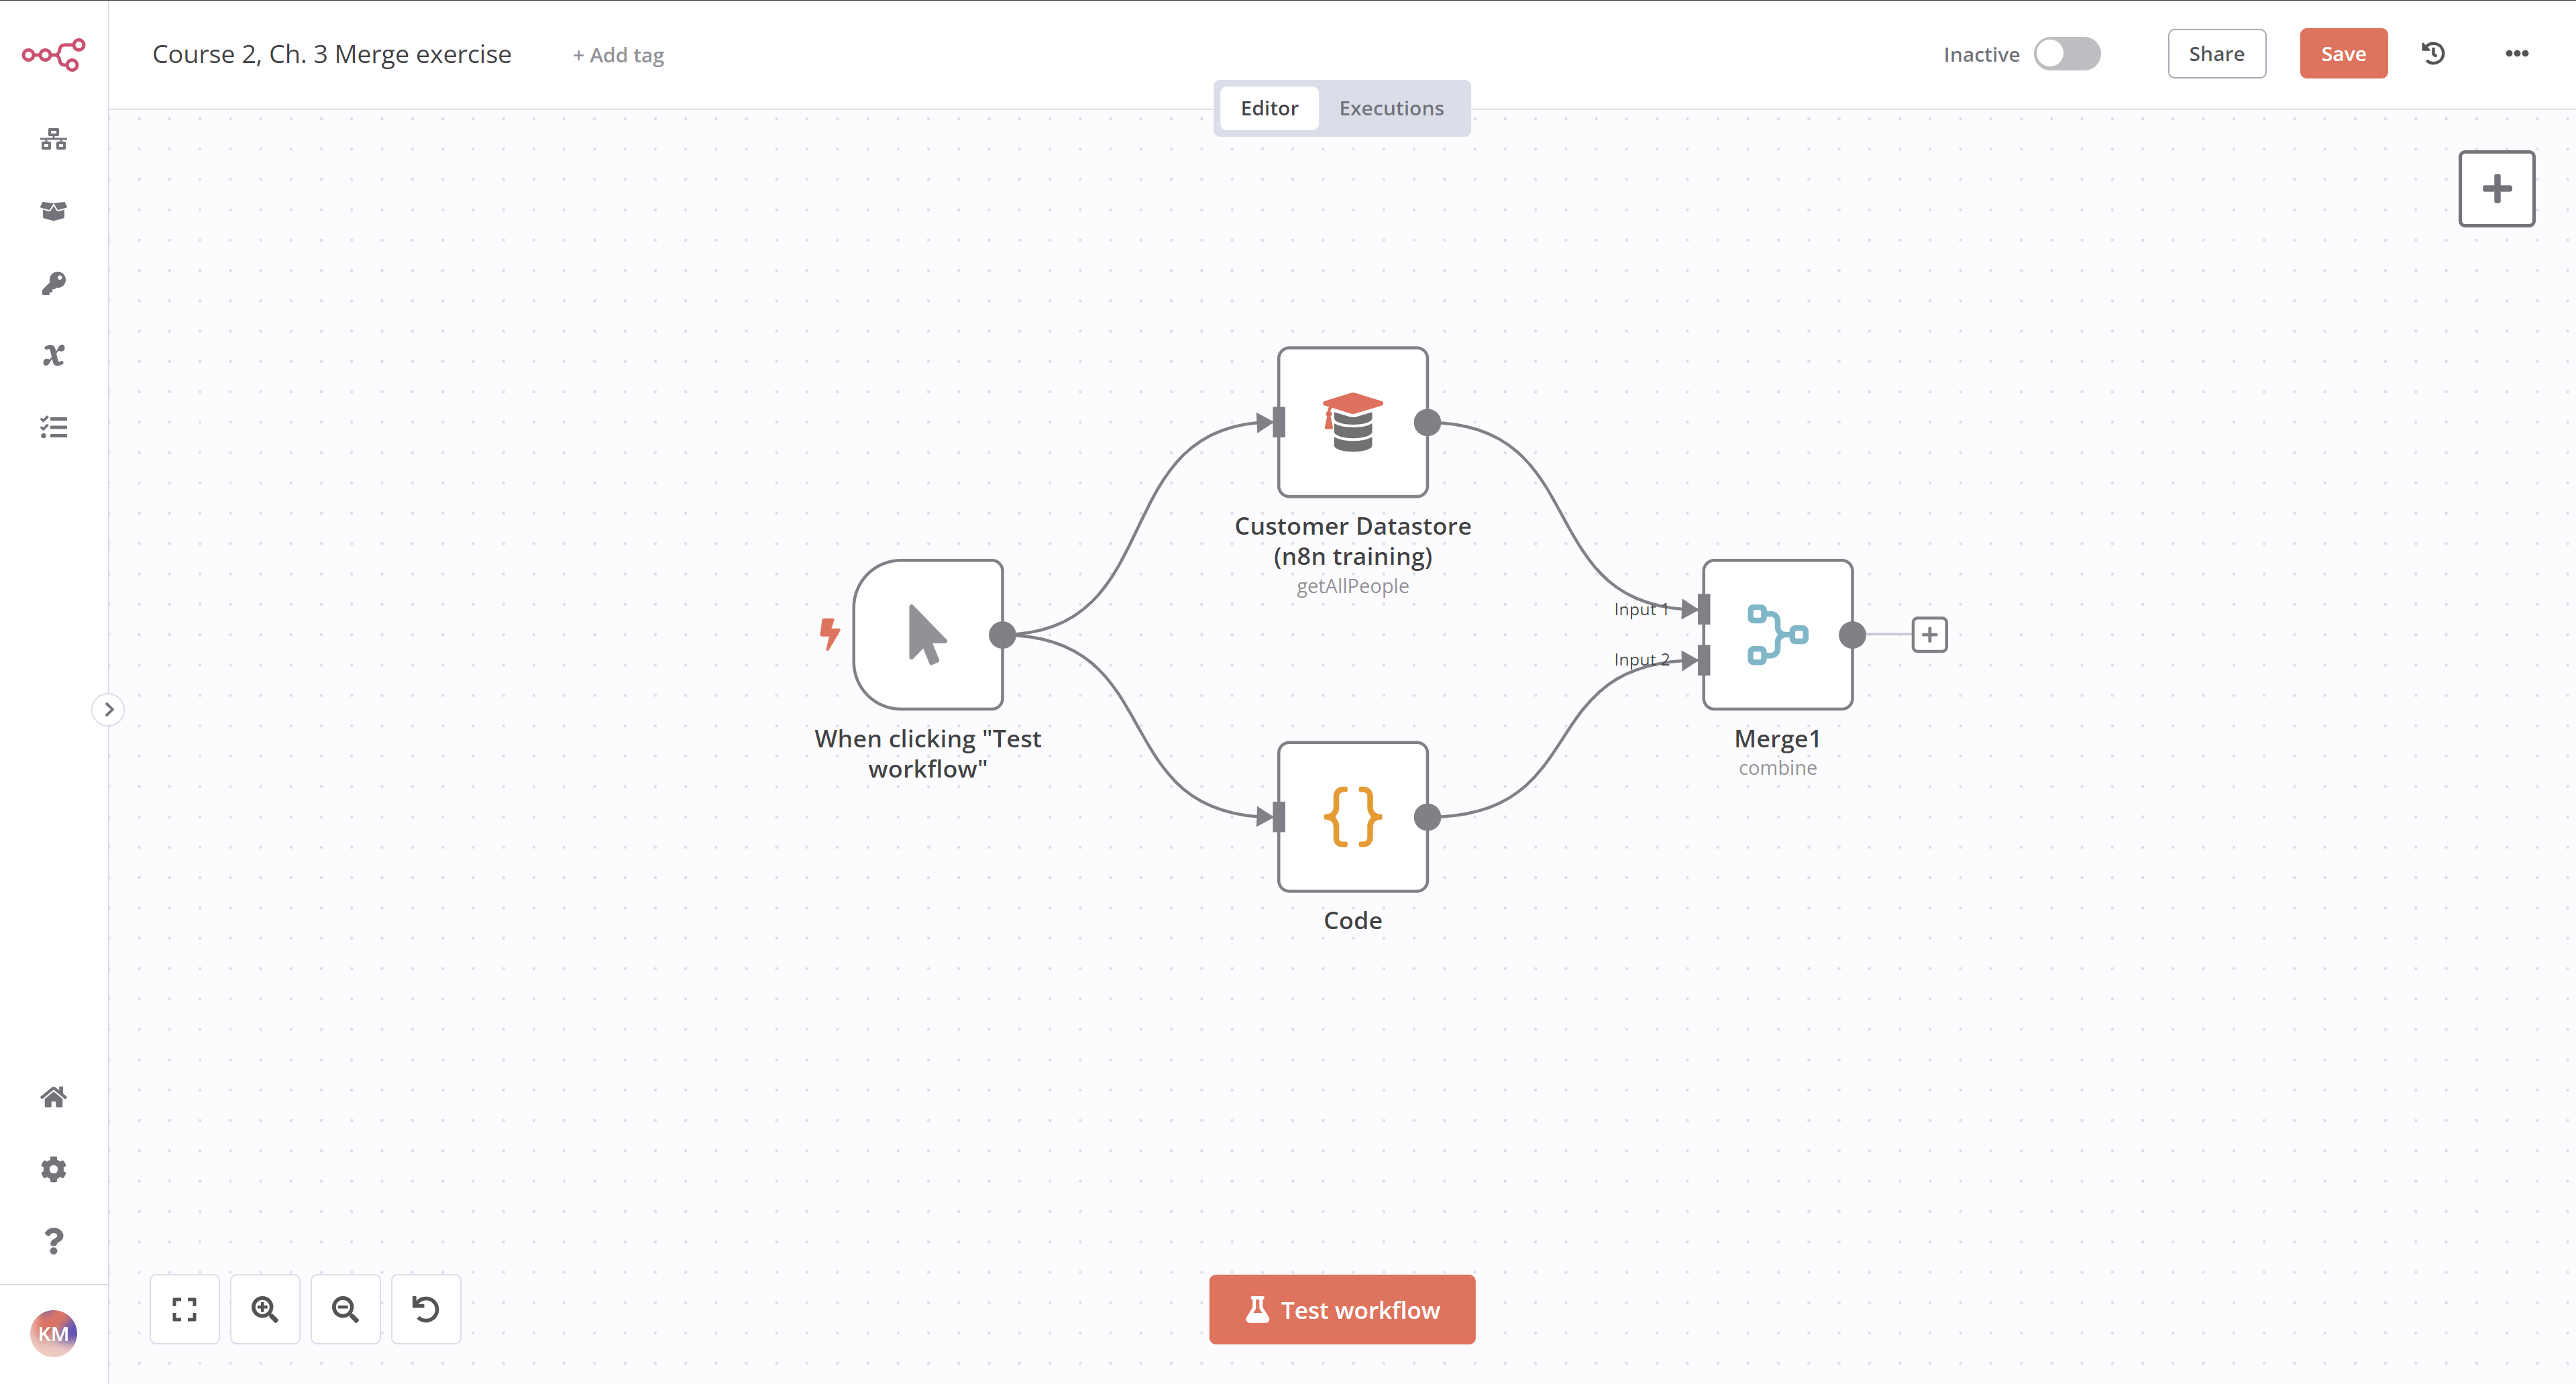The height and width of the screenshot is (1384, 2576).
Task: Run the workflow with Test workflow button
Action: 1341,1309
